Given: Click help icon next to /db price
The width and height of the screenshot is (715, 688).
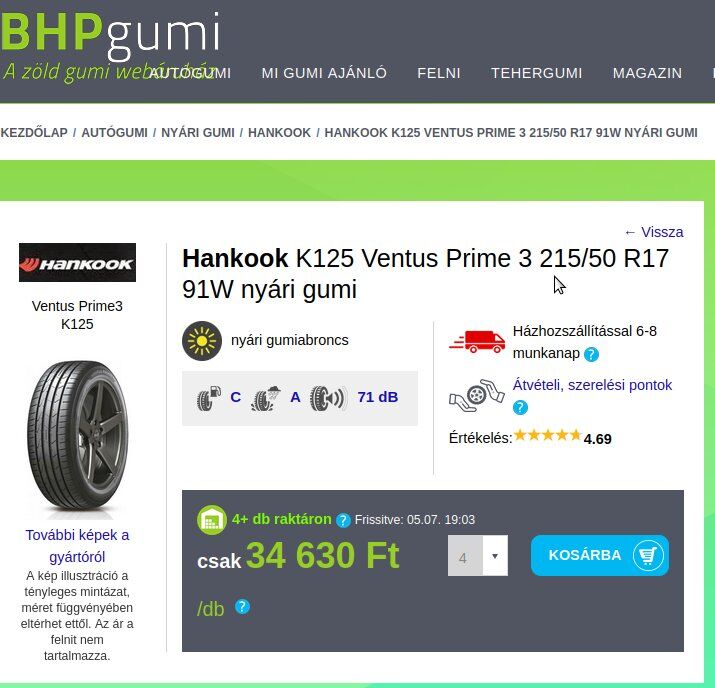Looking at the screenshot, I should pyautogui.click(x=242, y=607).
